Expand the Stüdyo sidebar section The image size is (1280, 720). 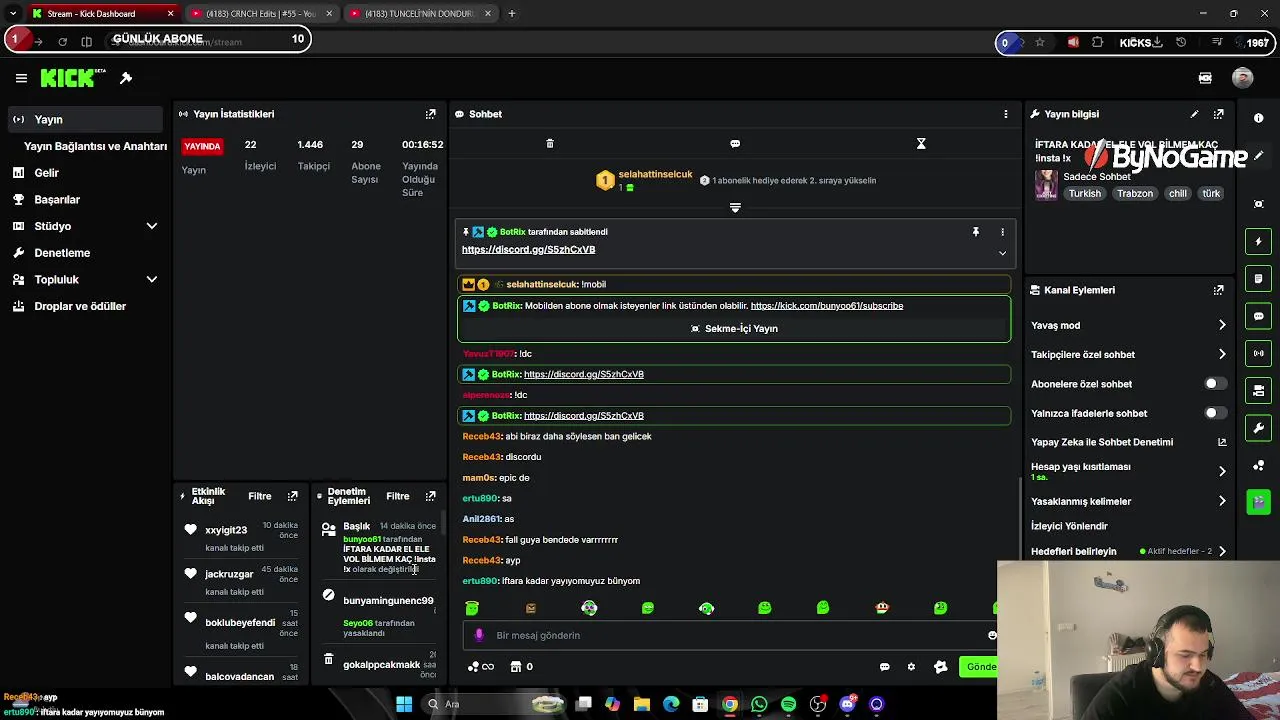152,226
